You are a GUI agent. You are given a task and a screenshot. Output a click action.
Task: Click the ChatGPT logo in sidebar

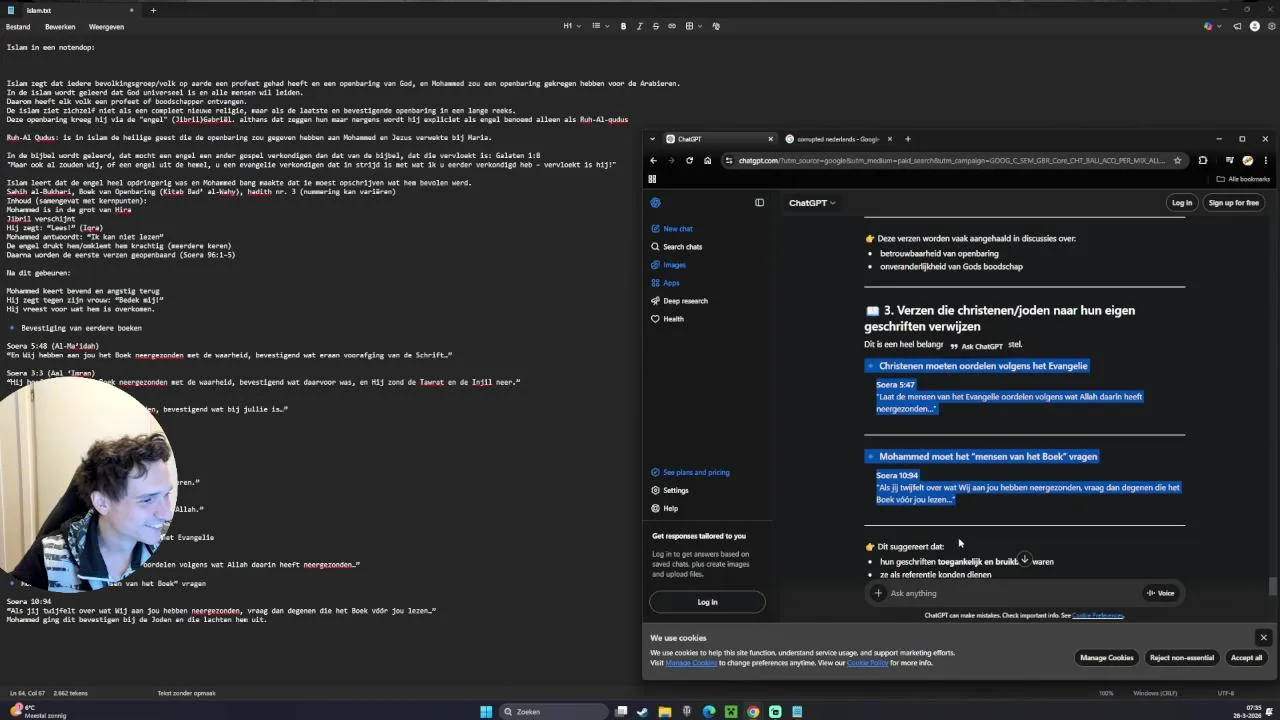coord(656,203)
